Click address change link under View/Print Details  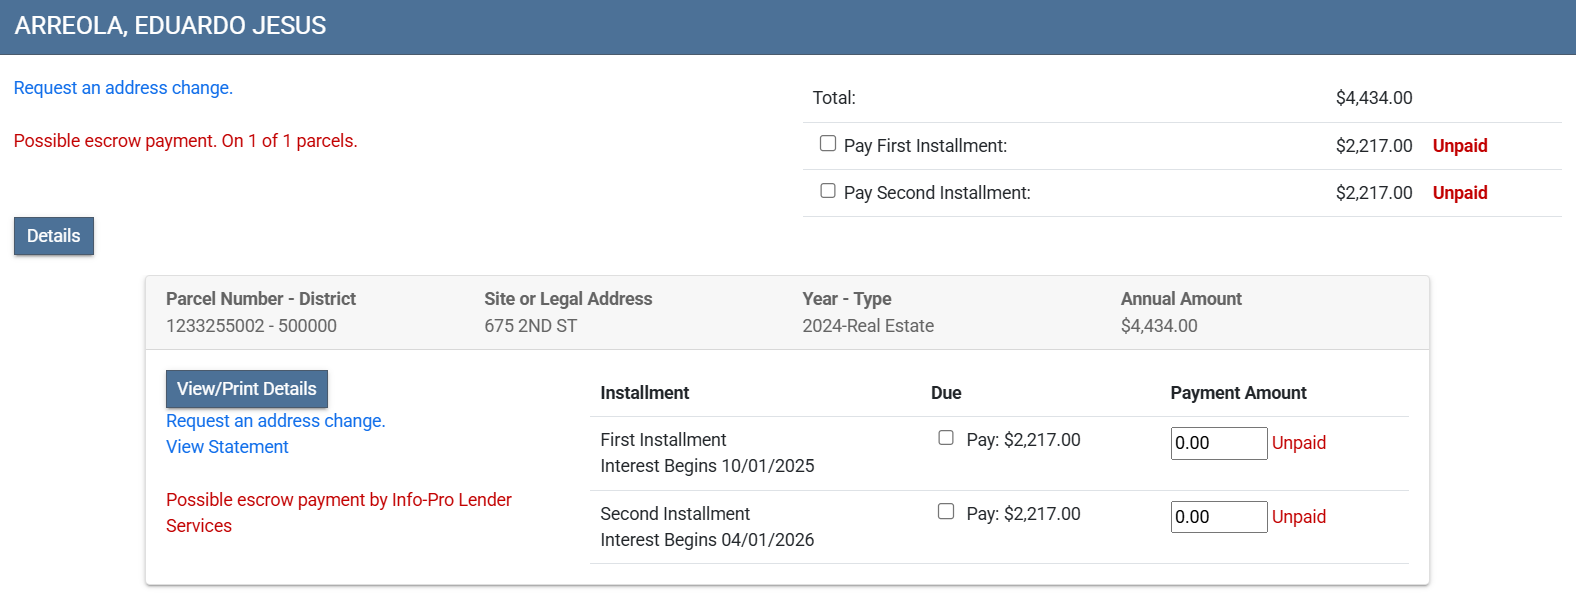click(275, 421)
